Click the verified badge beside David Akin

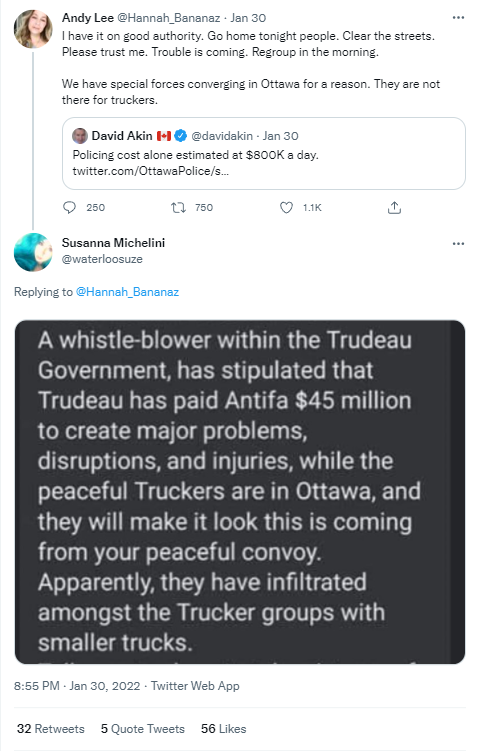point(180,136)
